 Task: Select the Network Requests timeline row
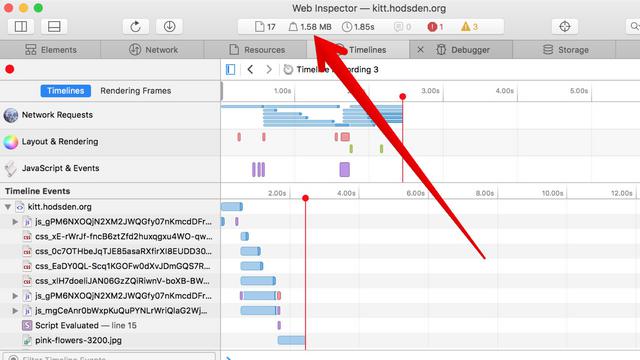(110, 115)
